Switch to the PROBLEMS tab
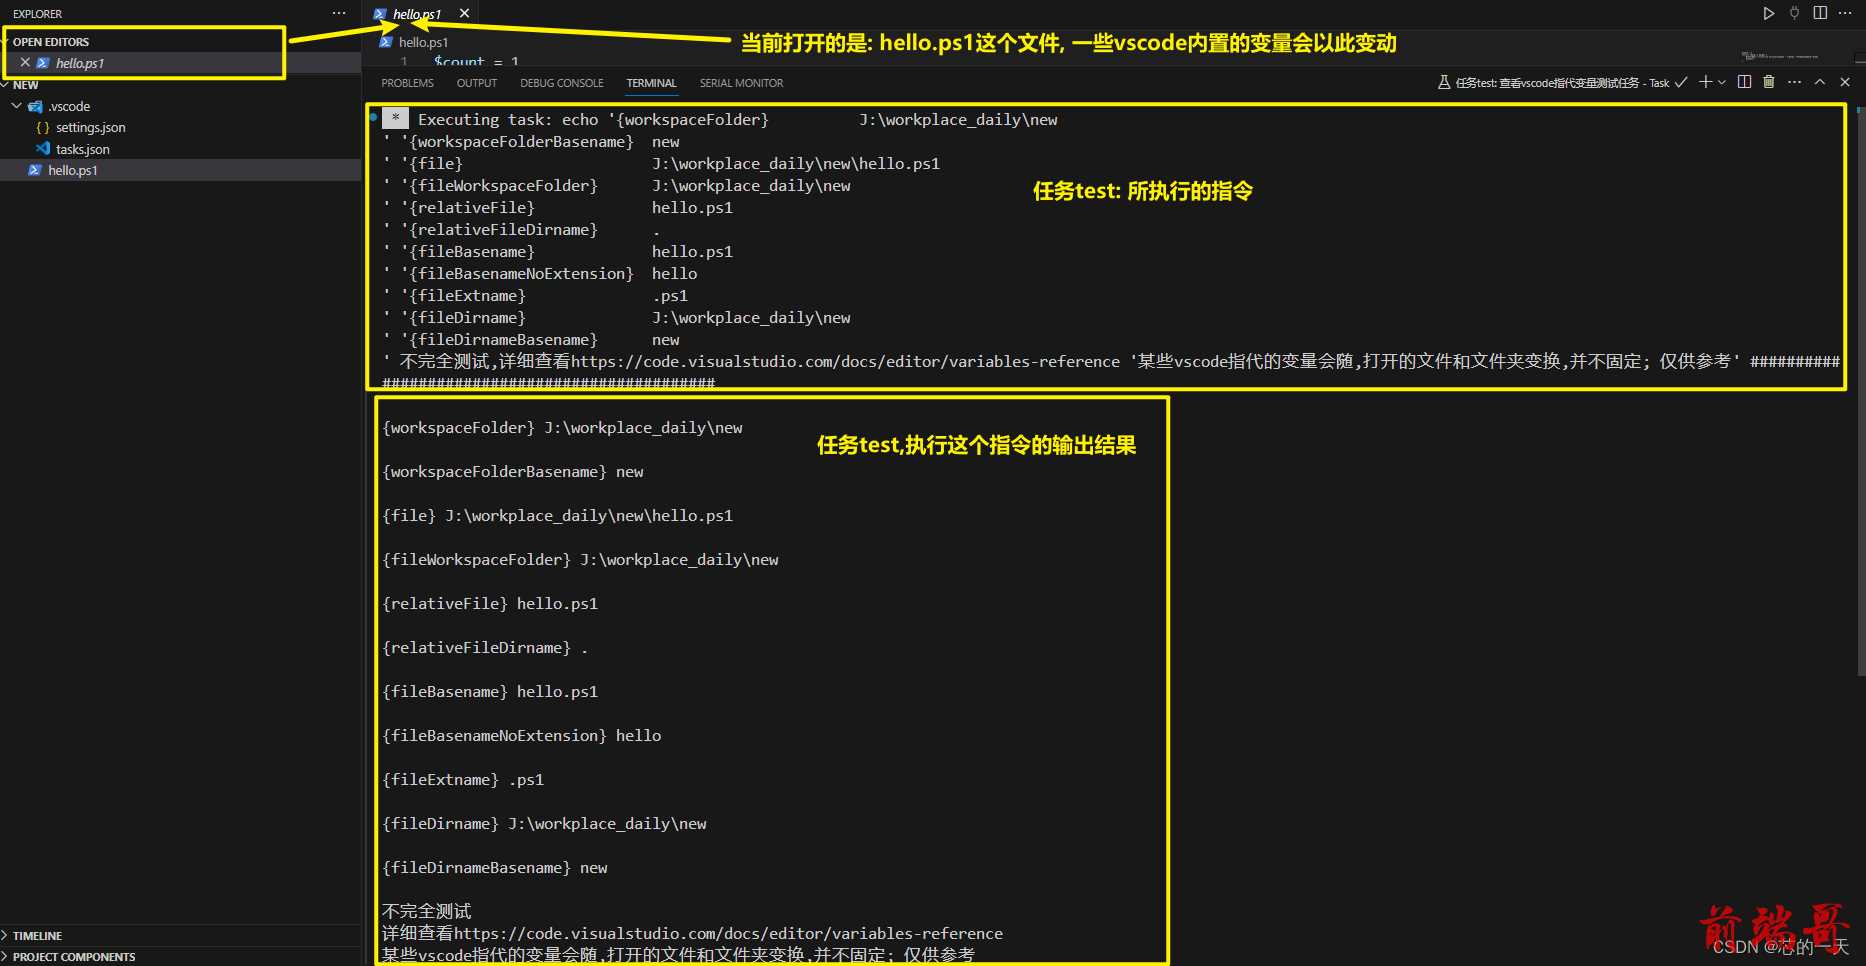The height and width of the screenshot is (966, 1866). click(407, 83)
